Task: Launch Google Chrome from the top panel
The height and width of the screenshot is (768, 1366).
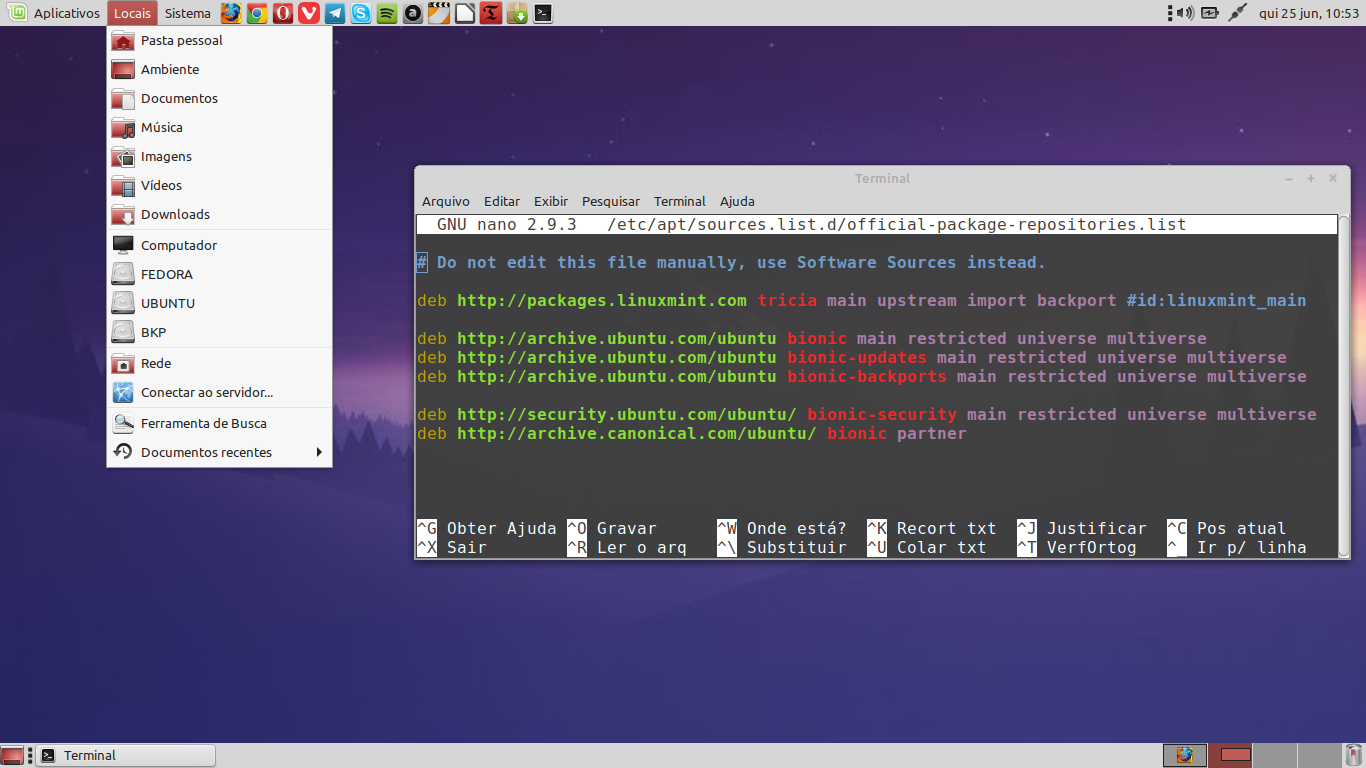Action: tap(257, 13)
